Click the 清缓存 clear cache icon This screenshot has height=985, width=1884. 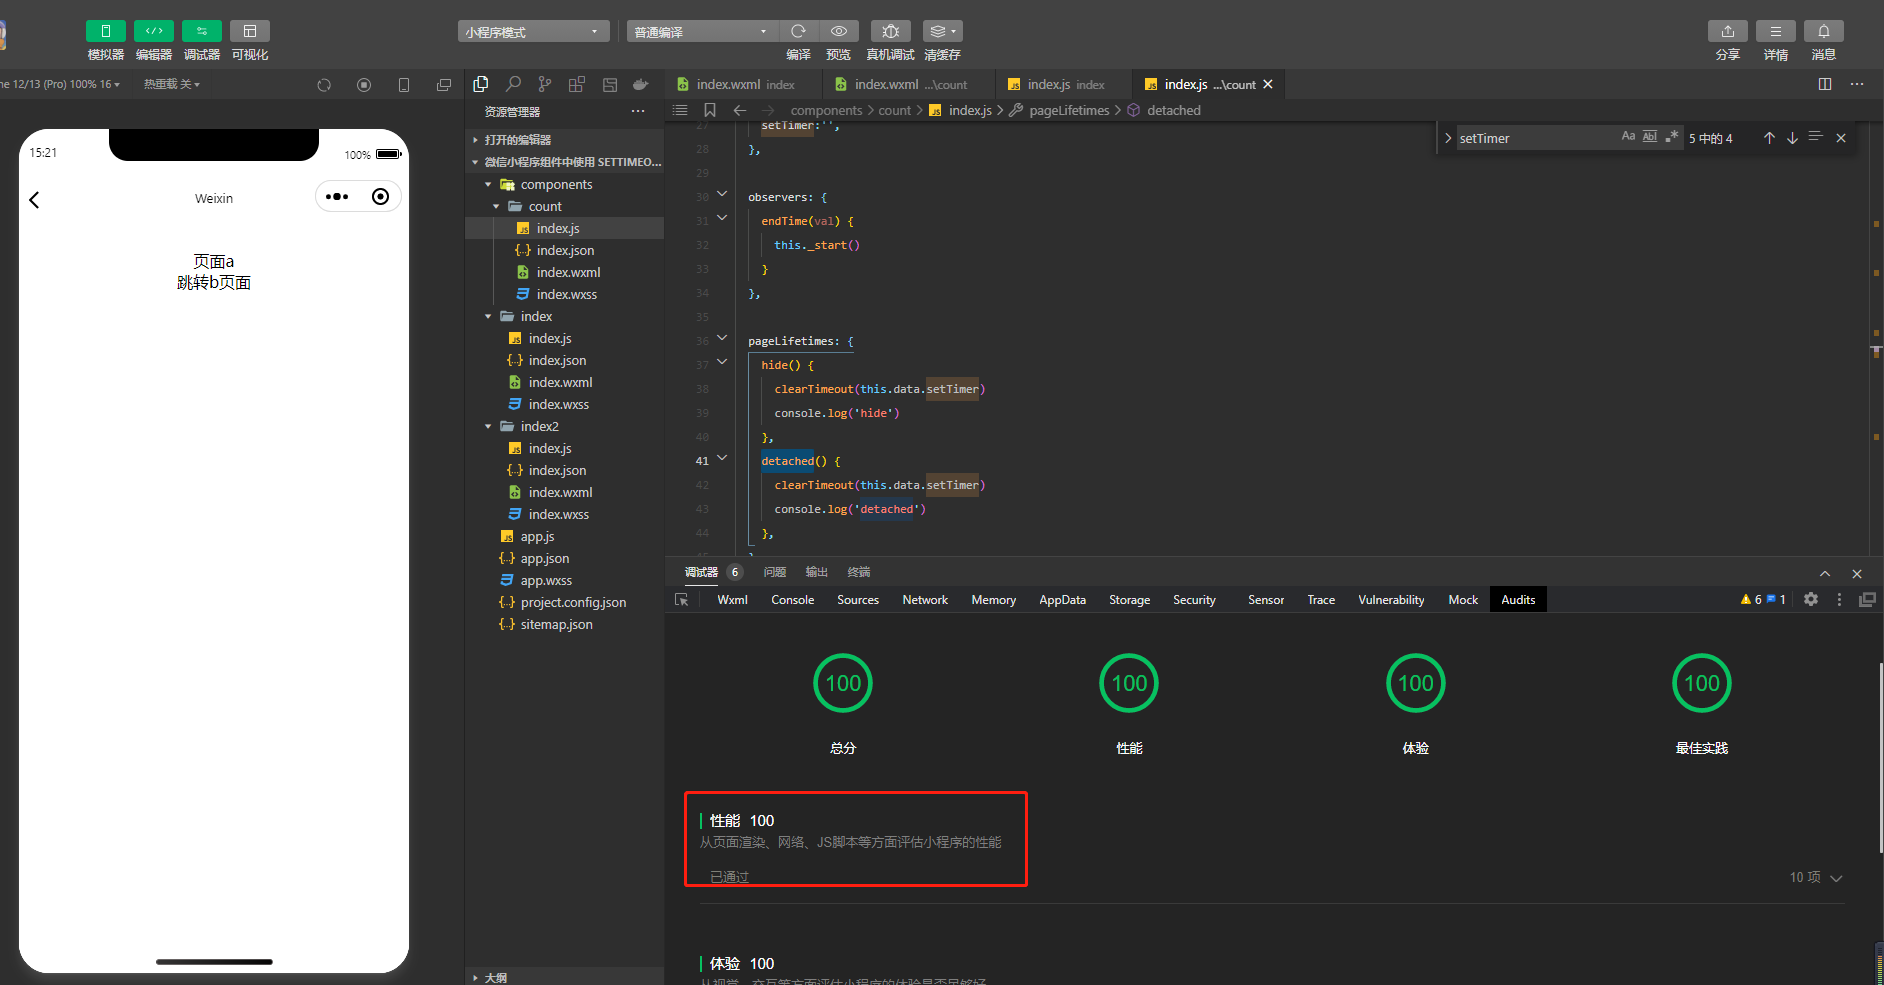pyautogui.click(x=942, y=31)
